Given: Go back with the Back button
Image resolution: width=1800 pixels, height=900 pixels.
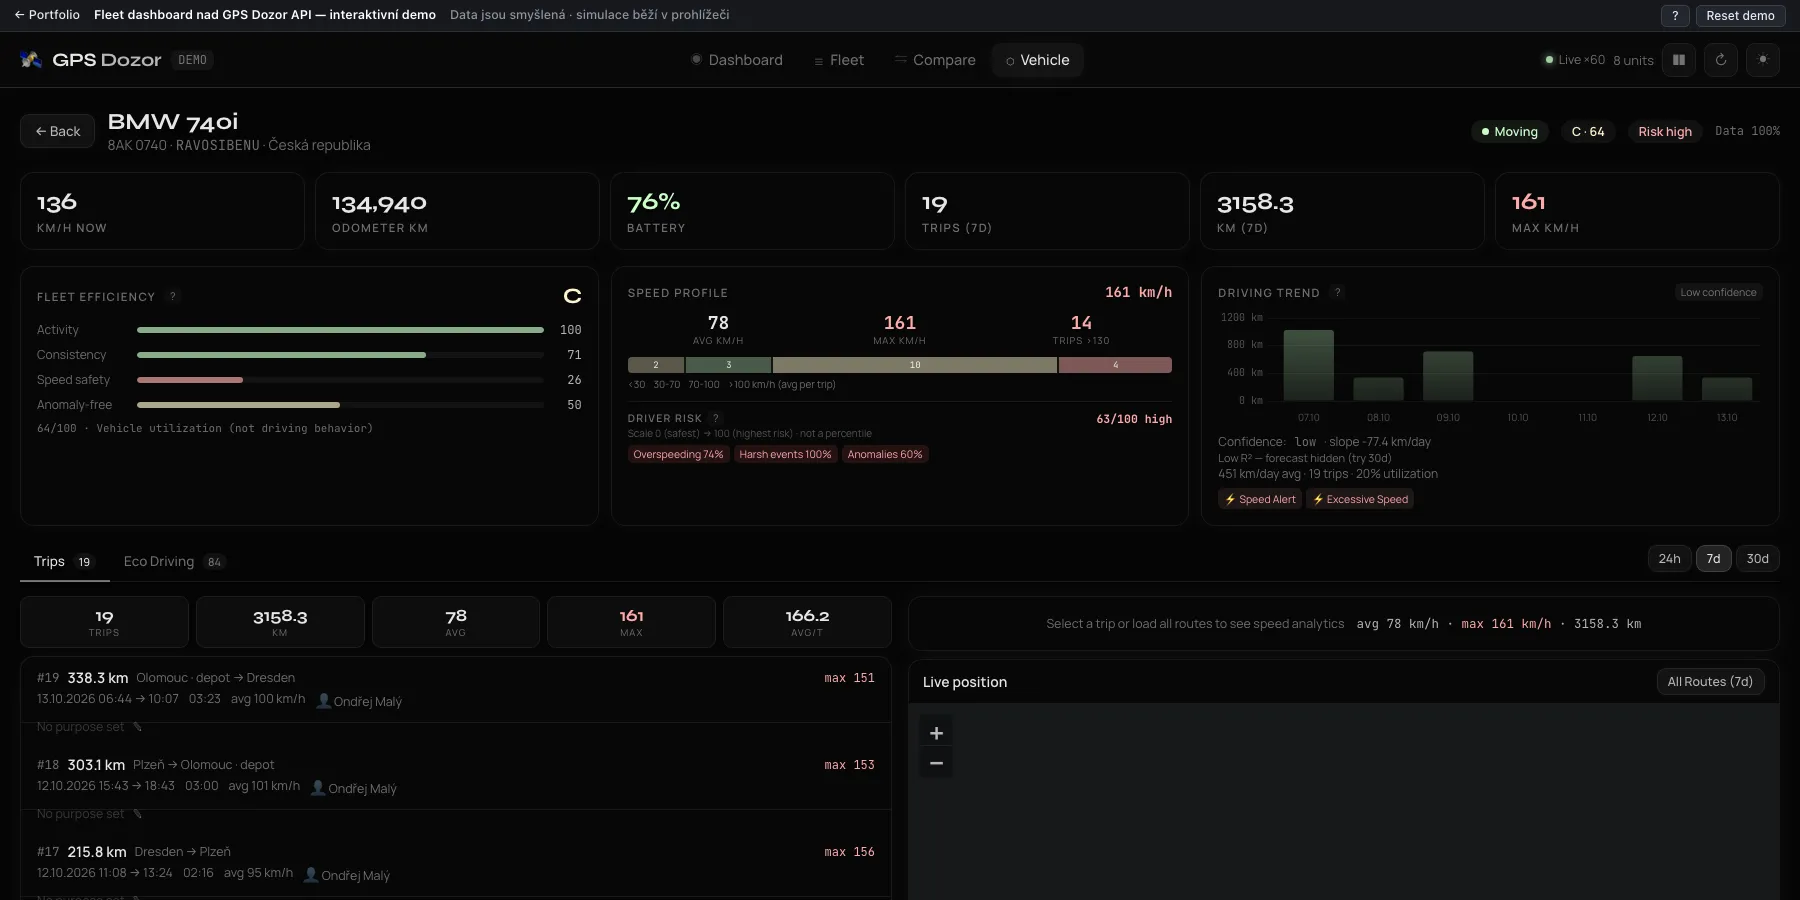Looking at the screenshot, I should pyautogui.click(x=57, y=131).
